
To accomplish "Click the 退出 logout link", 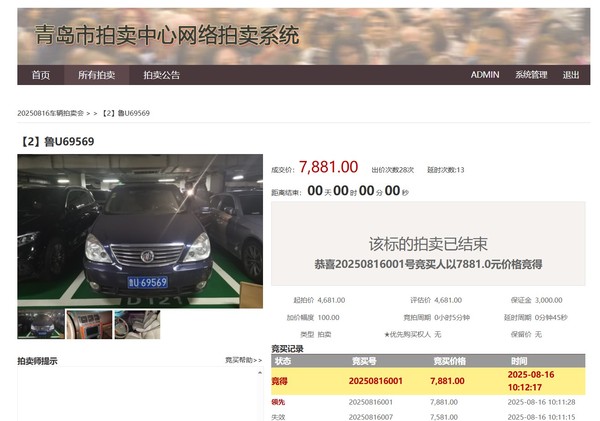I will (x=570, y=75).
